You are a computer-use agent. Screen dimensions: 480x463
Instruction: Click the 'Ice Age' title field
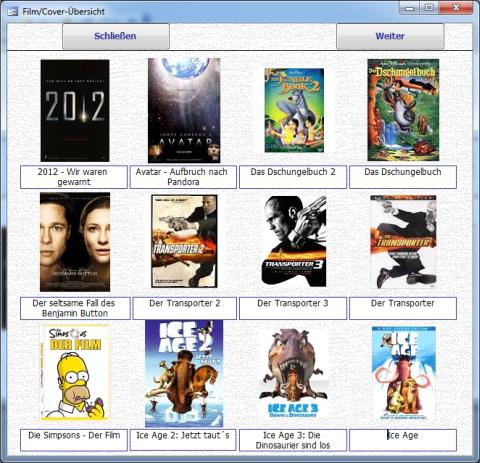403,440
